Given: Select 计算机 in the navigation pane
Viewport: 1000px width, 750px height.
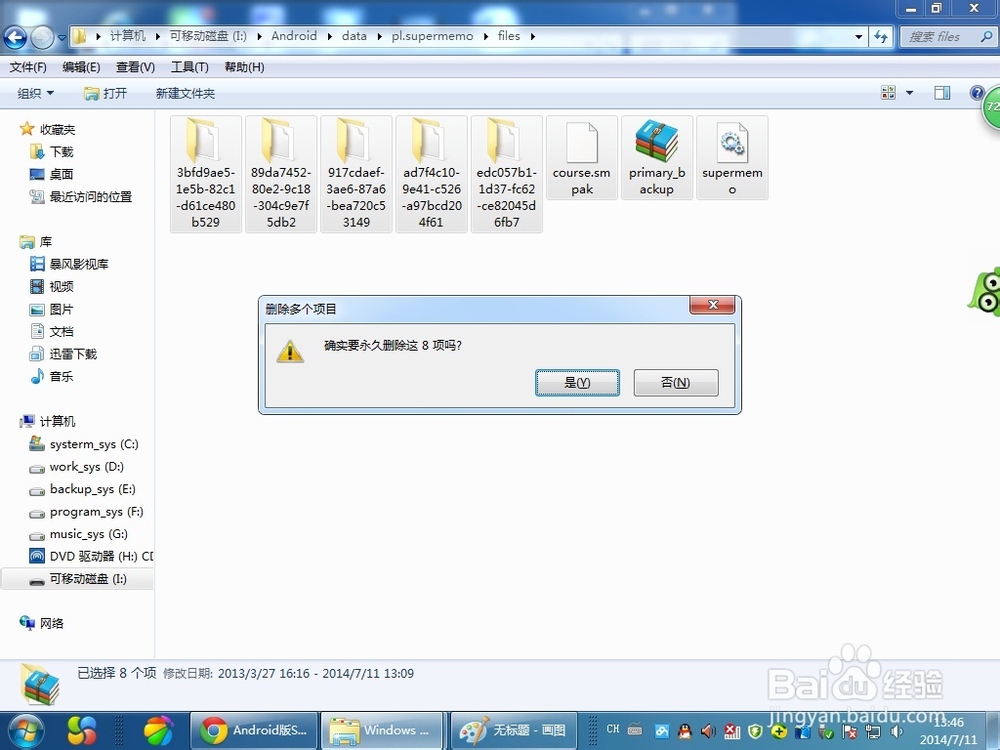Looking at the screenshot, I should (57, 422).
